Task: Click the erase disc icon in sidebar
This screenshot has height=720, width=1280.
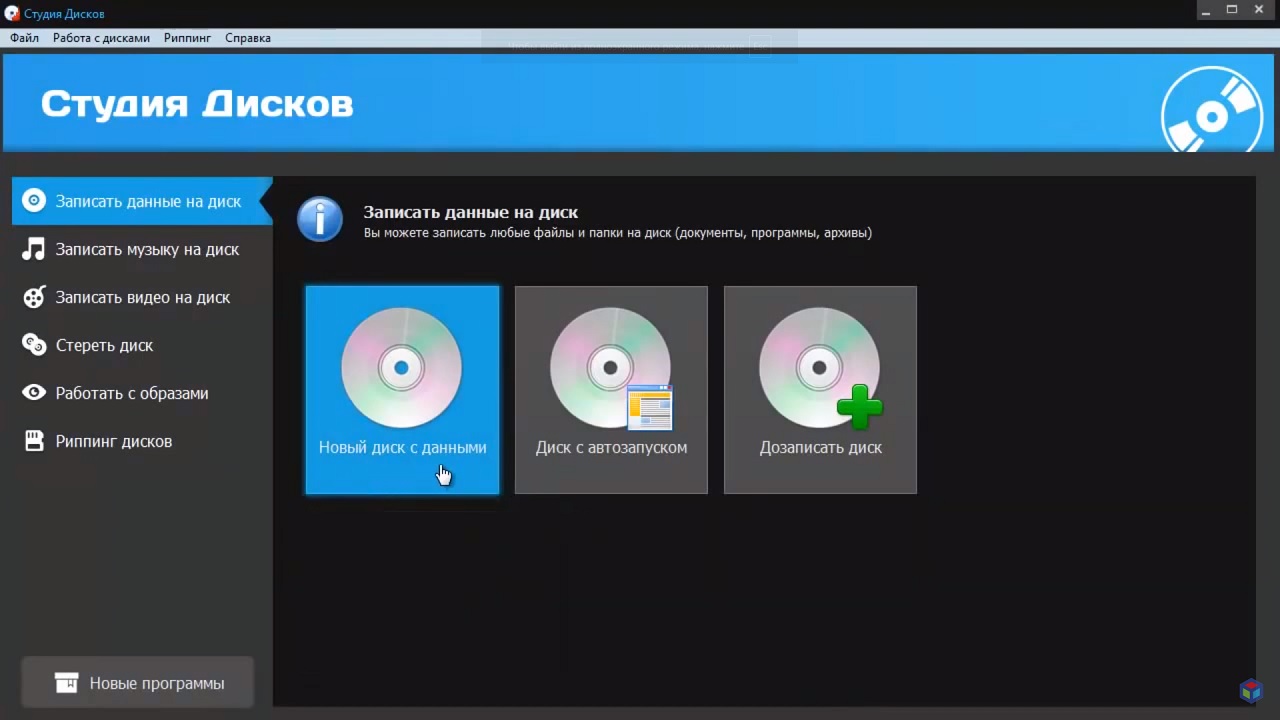Action: coord(34,345)
